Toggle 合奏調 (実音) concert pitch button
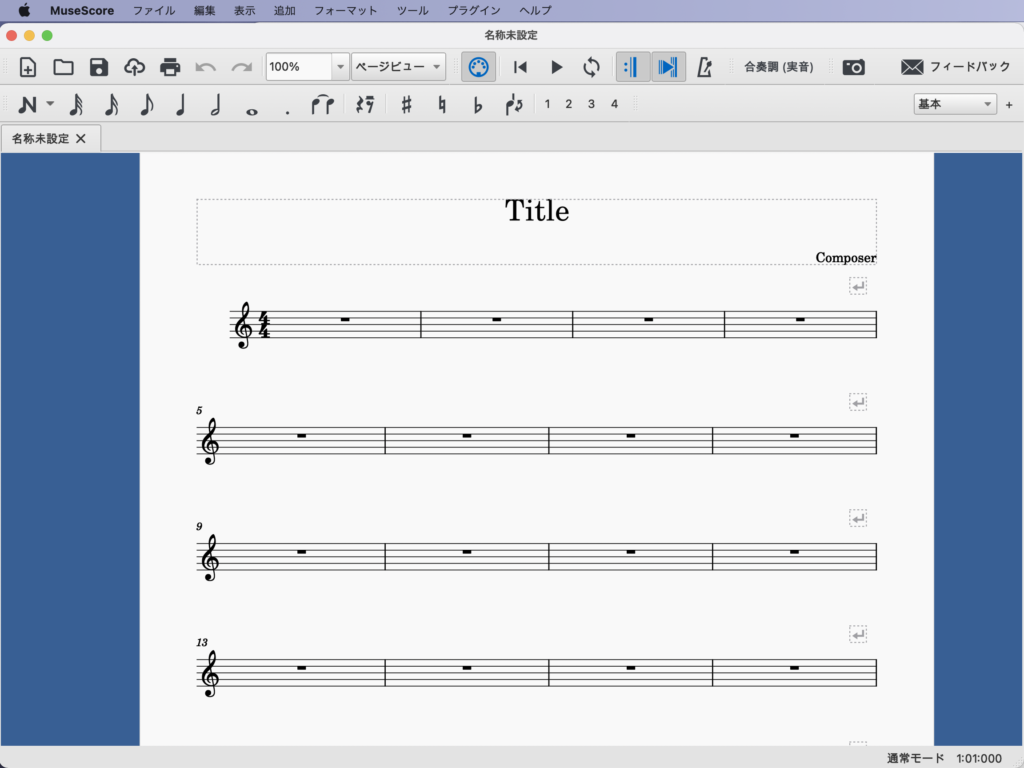 pos(778,67)
